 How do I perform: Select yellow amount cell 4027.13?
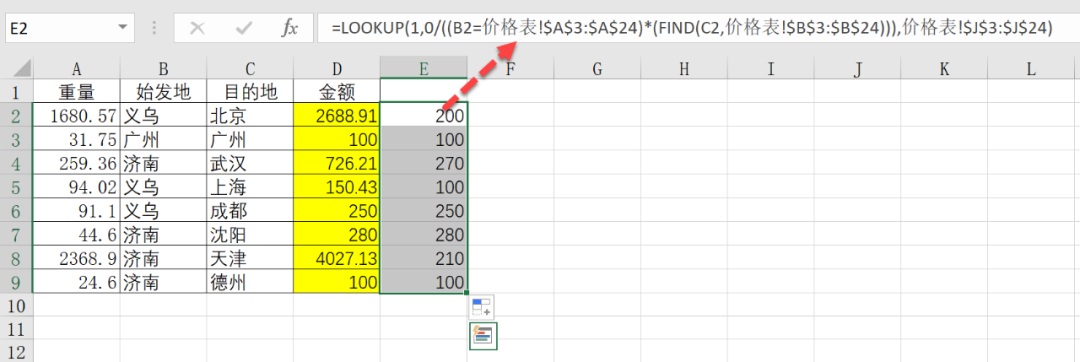(336, 257)
